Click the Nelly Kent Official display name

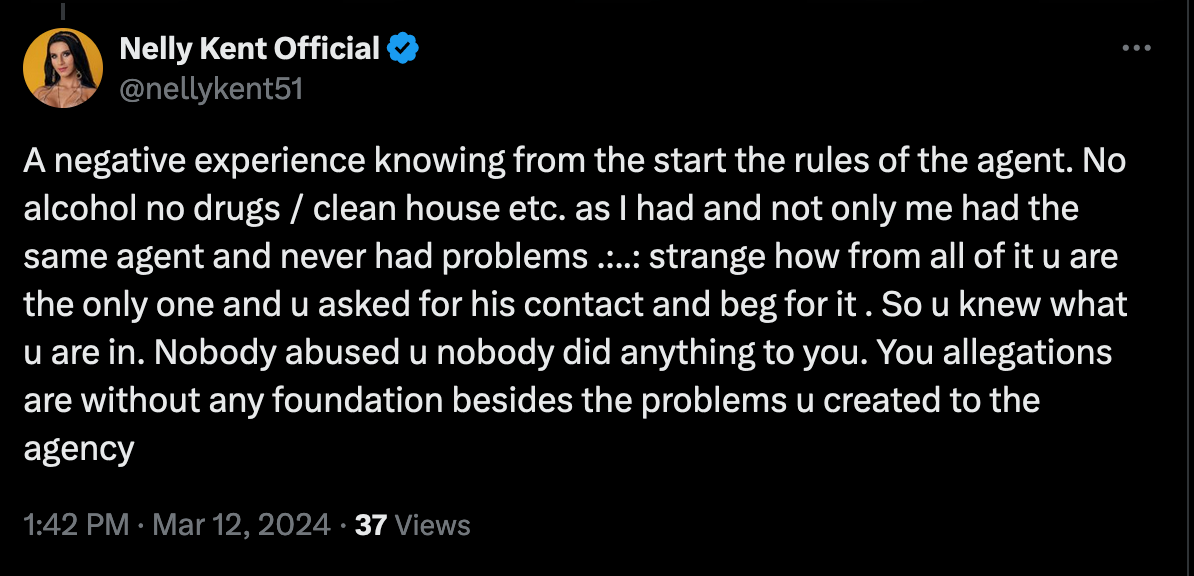[x=249, y=48]
